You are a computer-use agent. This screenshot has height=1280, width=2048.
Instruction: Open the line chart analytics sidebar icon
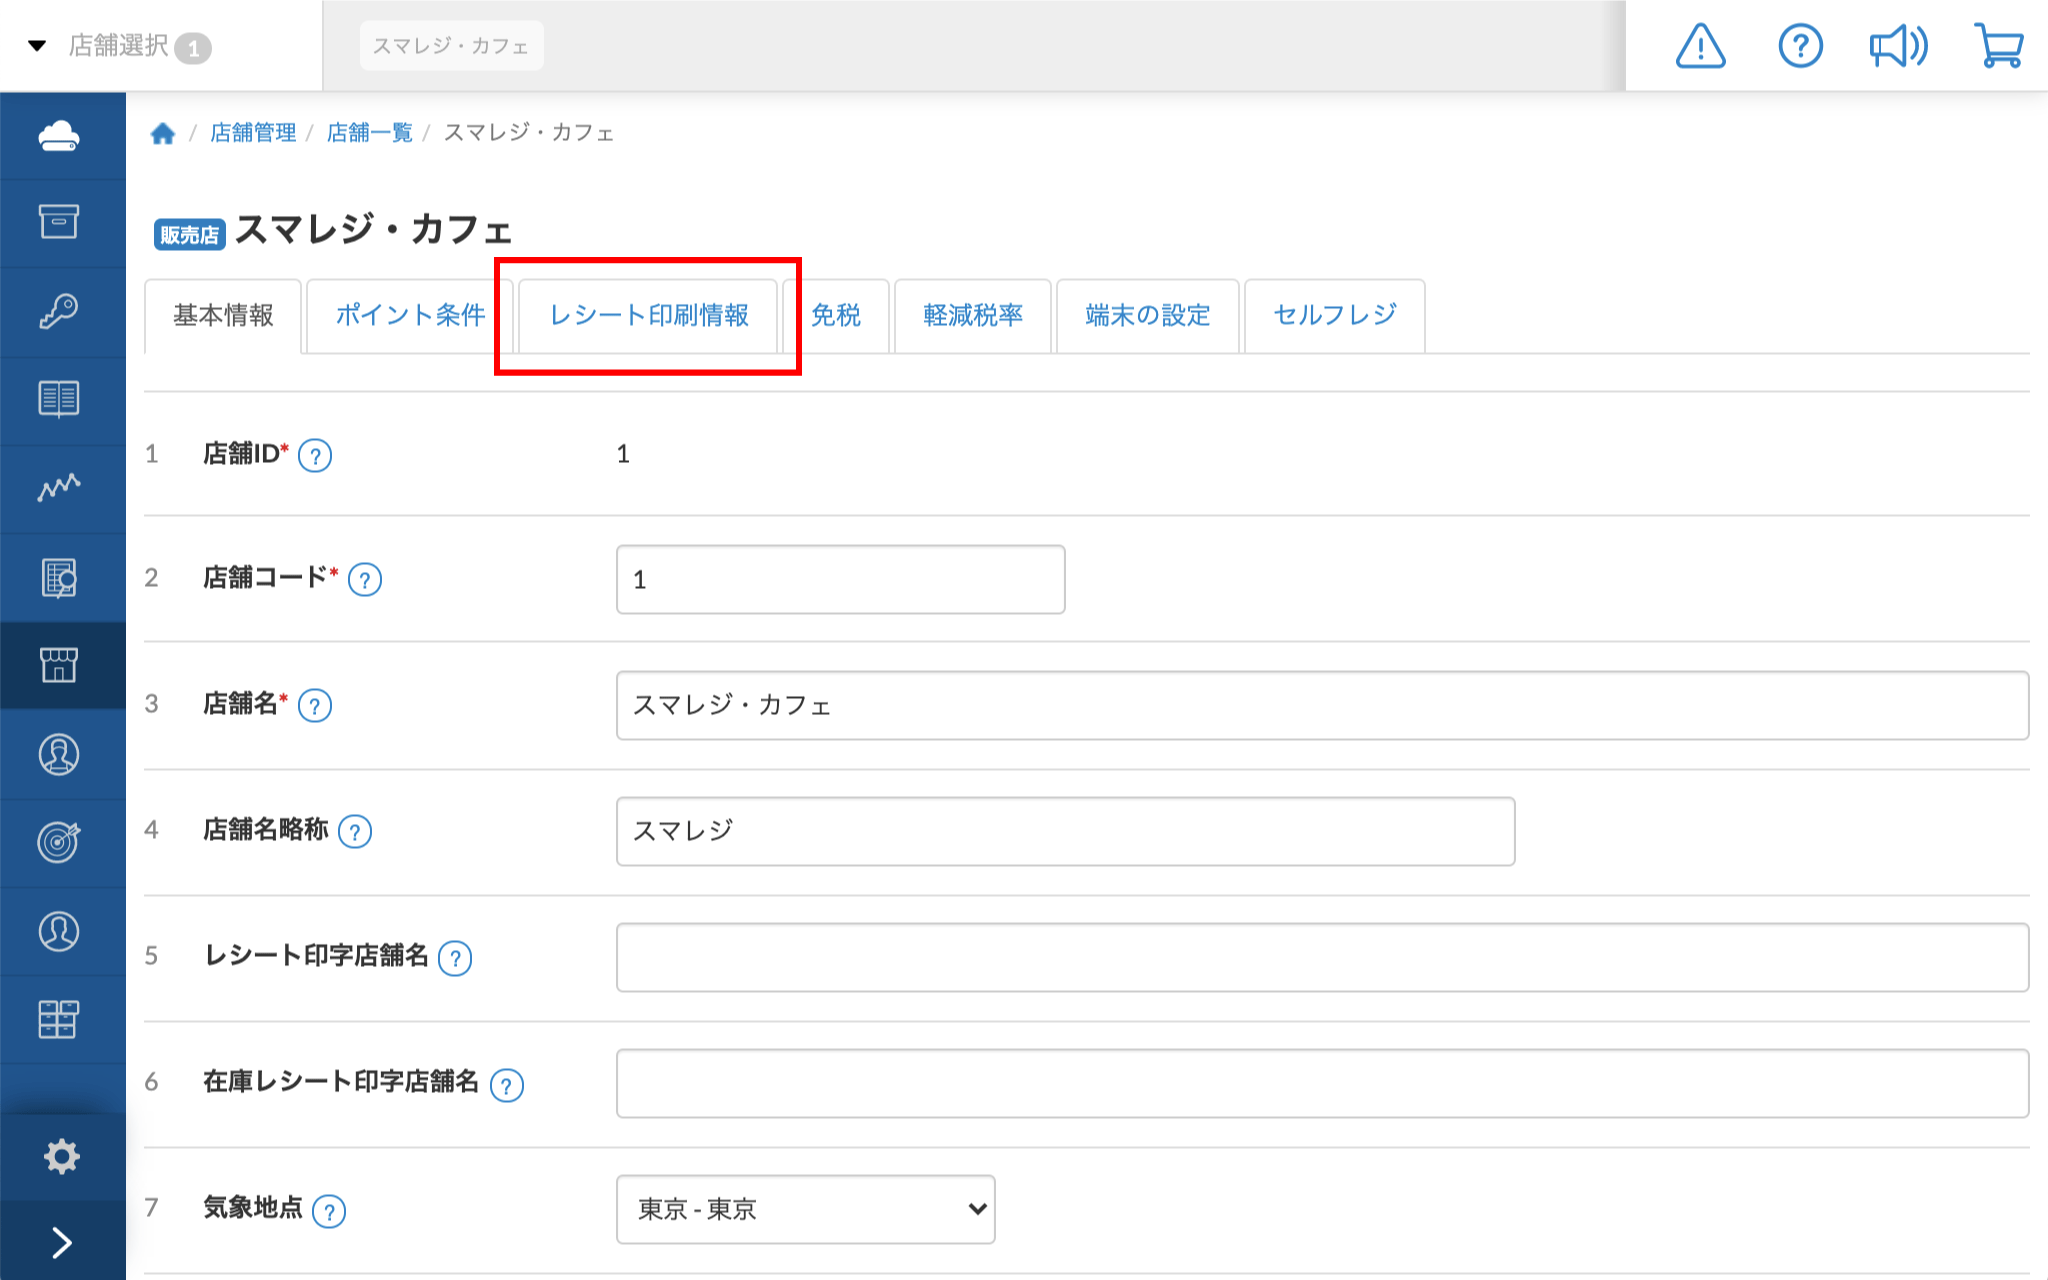pyautogui.click(x=59, y=487)
